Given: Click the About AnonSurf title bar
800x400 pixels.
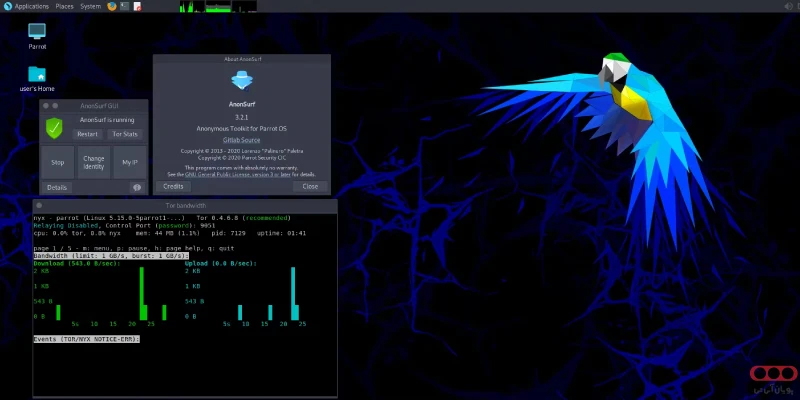Looking at the screenshot, I should tap(242, 59).
